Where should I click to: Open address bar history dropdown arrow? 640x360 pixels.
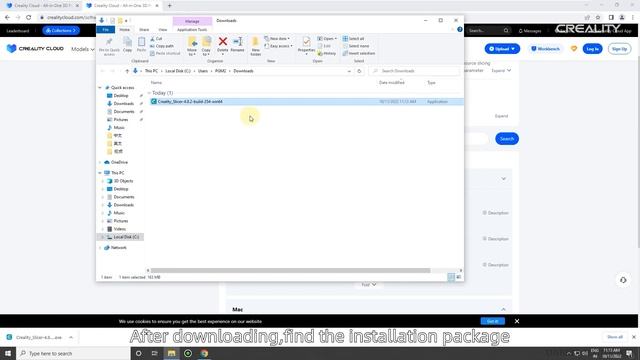point(349,71)
